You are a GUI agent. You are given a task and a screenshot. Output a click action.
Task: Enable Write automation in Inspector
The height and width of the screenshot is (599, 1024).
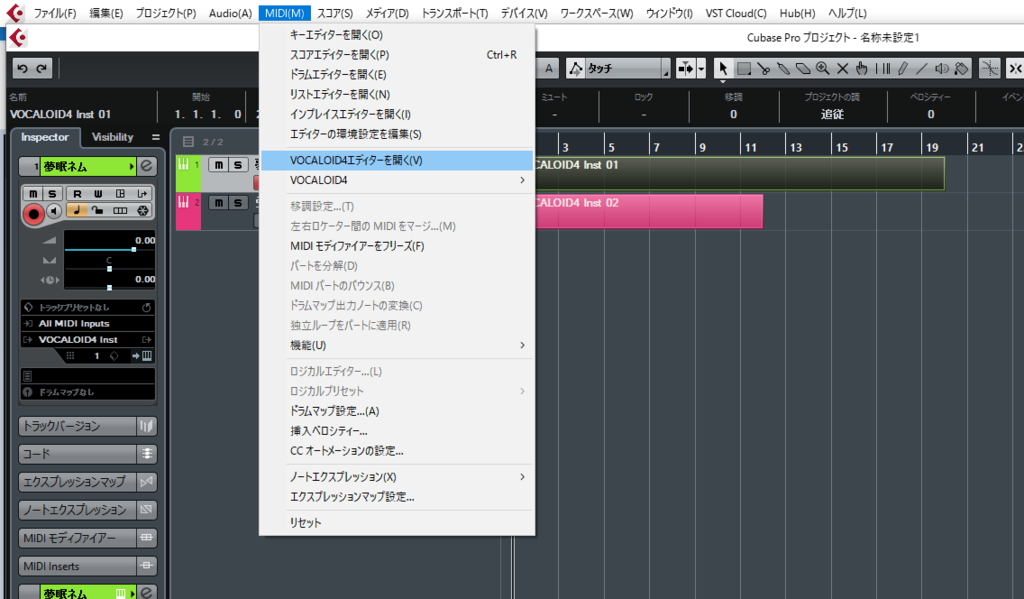click(98, 193)
